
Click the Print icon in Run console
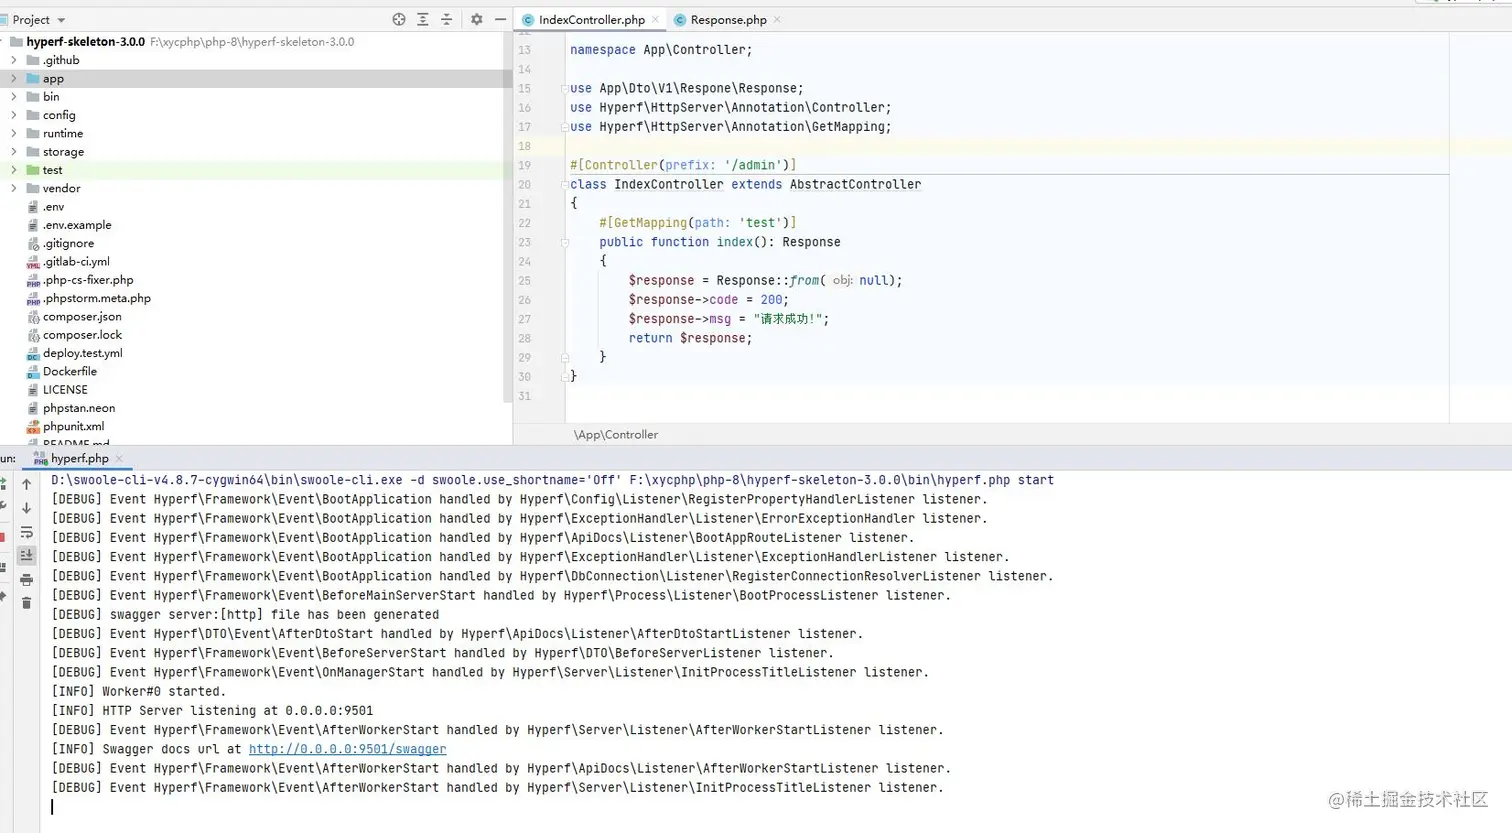(27, 580)
